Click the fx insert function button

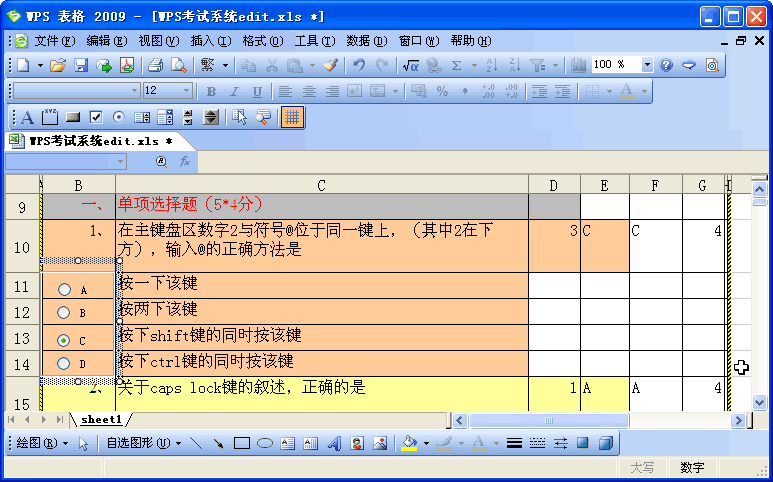click(185, 161)
